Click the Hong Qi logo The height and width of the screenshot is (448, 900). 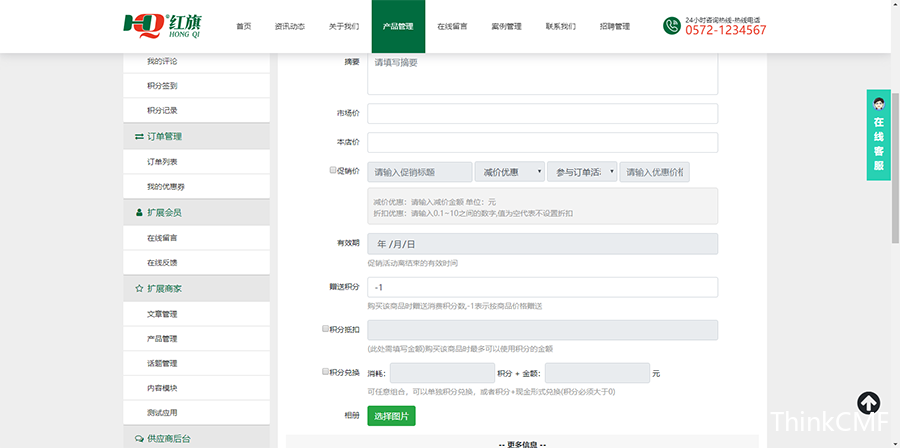point(162,26)
